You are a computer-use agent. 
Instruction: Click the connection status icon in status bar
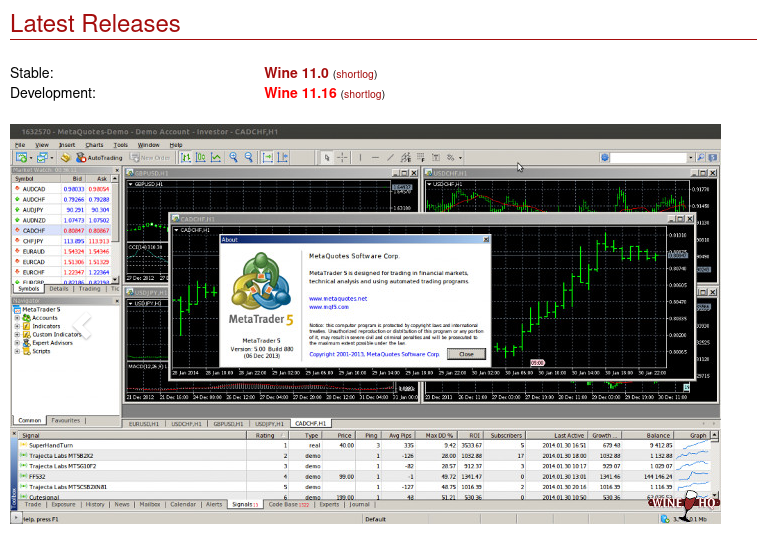click(x=665, y=519)
